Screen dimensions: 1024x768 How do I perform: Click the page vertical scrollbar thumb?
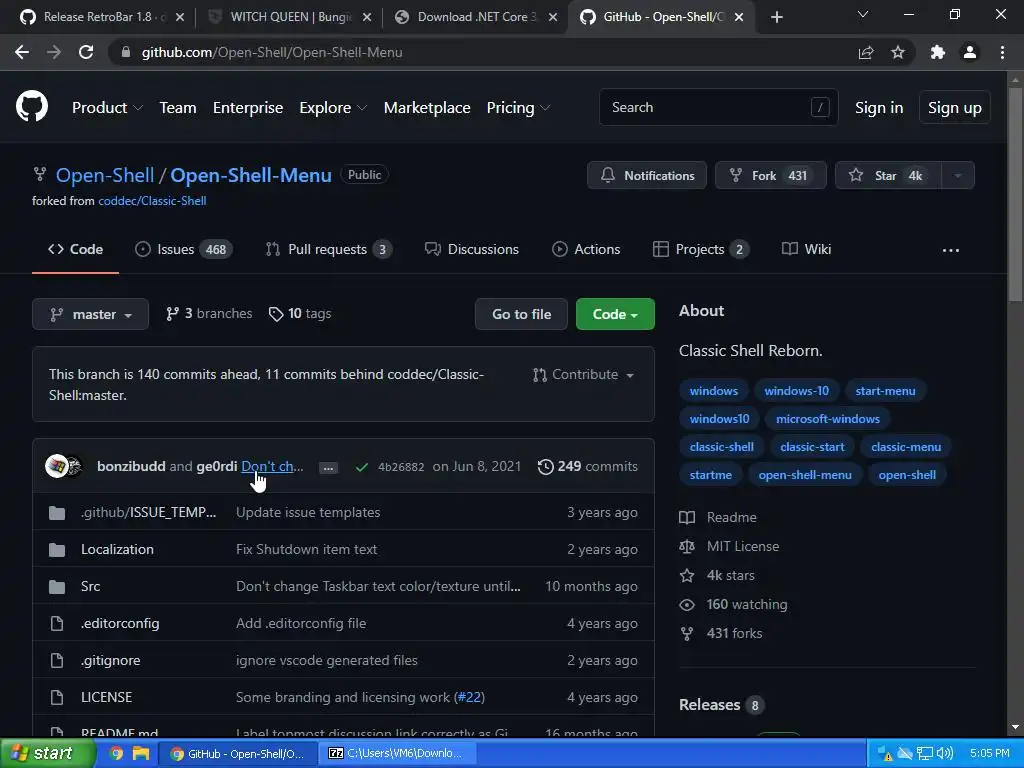point(1015,197)
